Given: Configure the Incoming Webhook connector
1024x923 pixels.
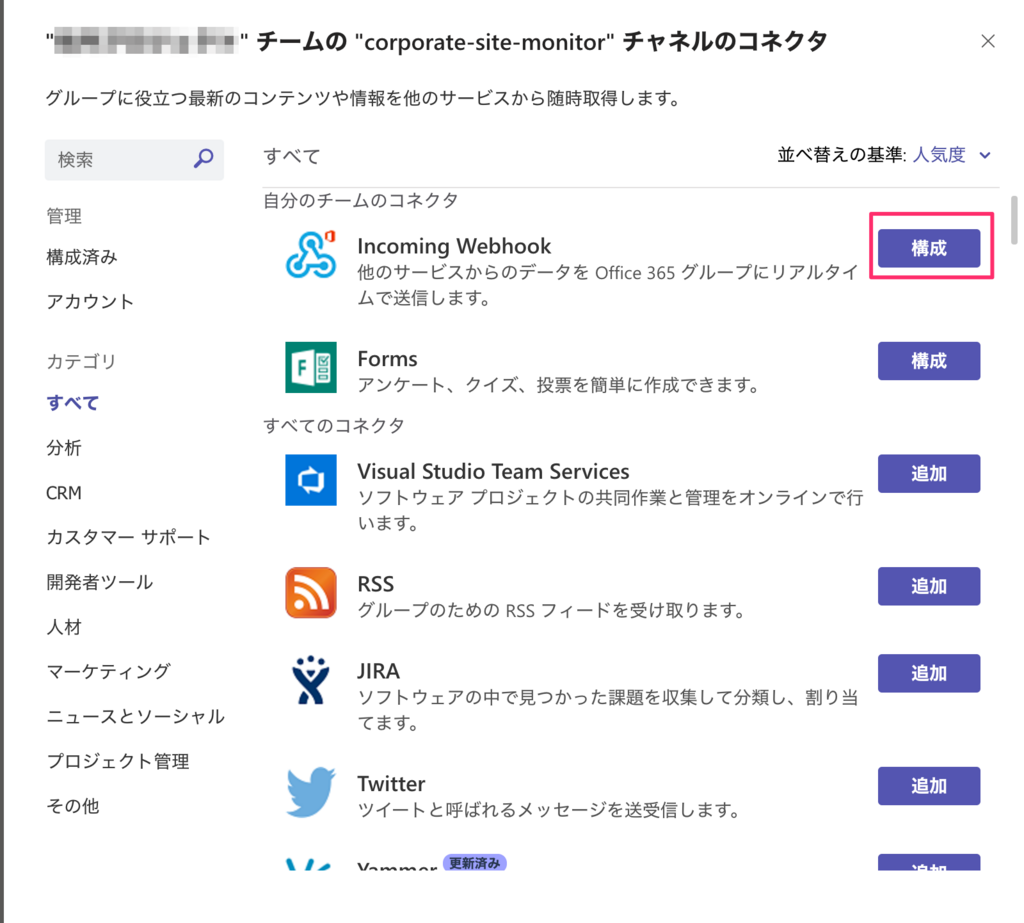Looking at the screenshot, I should [x=929, y=248].
